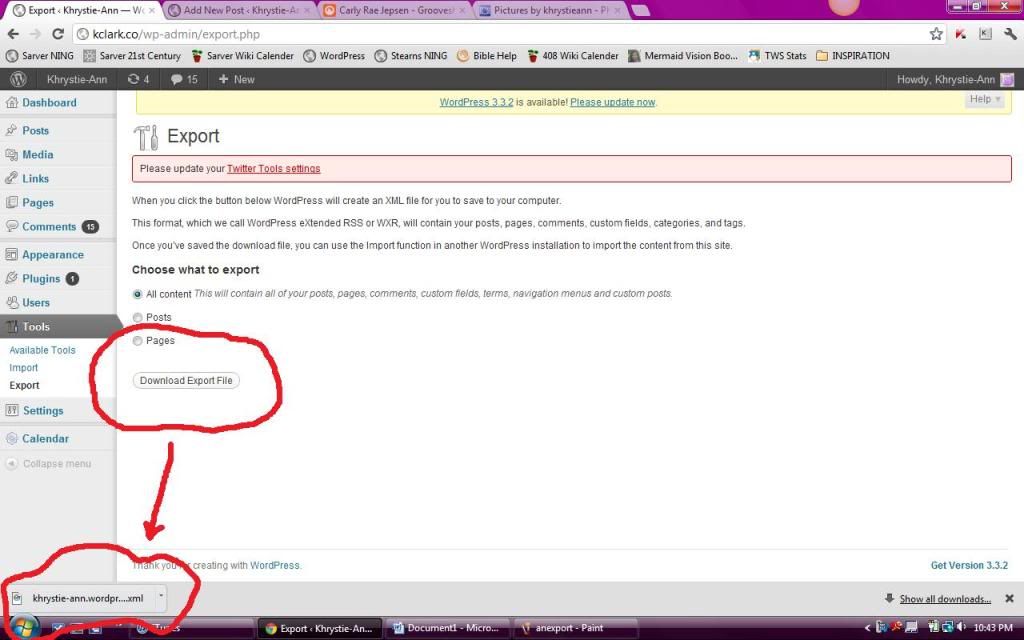The height and width of the screenshot is (640, 1024).
Task: Open the Bible Help bookmark
Action: click(487, 56)
